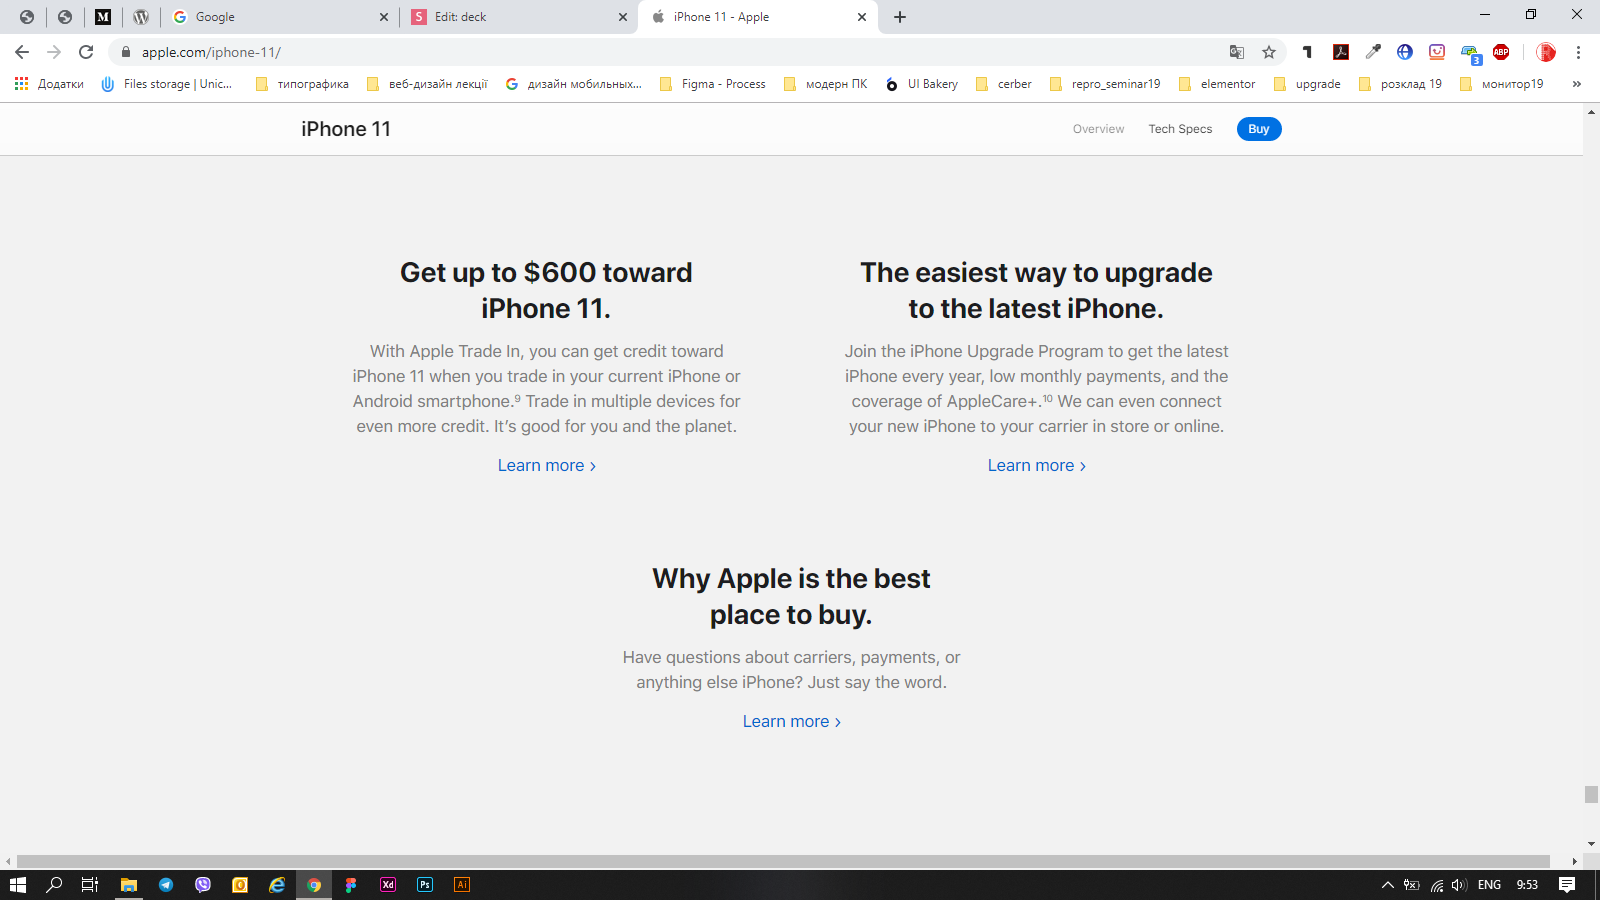Open the elementor bookmarks folder
This screenshot has height=900, width=1600.
point(1217,84)
